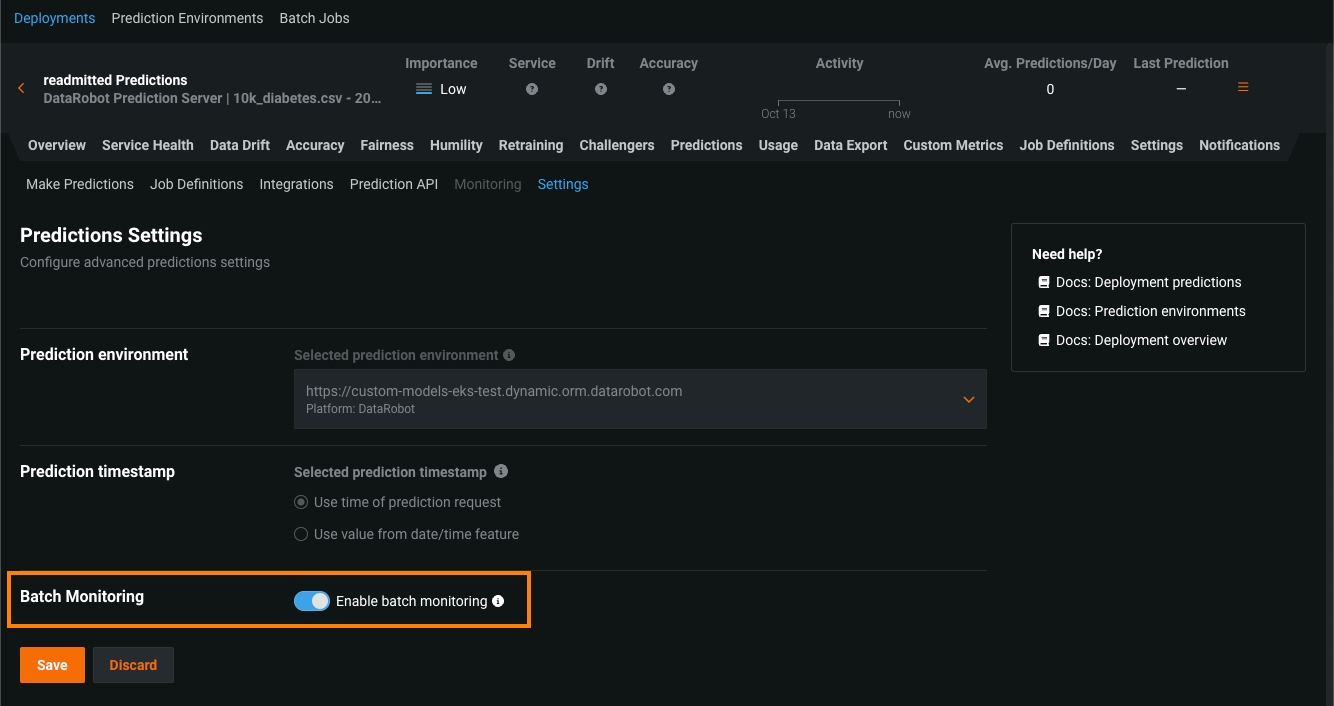This screenshot has height=706, width=1334.
Task: Click the Service status question mark icon
Action: (532, 89)
